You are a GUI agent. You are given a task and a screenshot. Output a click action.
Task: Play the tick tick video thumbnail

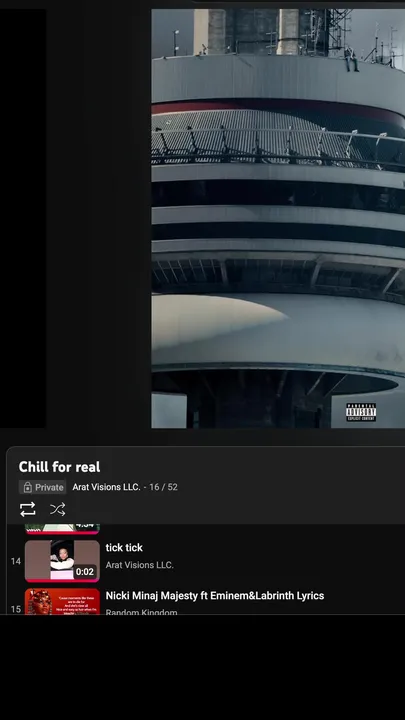(62, 561)
